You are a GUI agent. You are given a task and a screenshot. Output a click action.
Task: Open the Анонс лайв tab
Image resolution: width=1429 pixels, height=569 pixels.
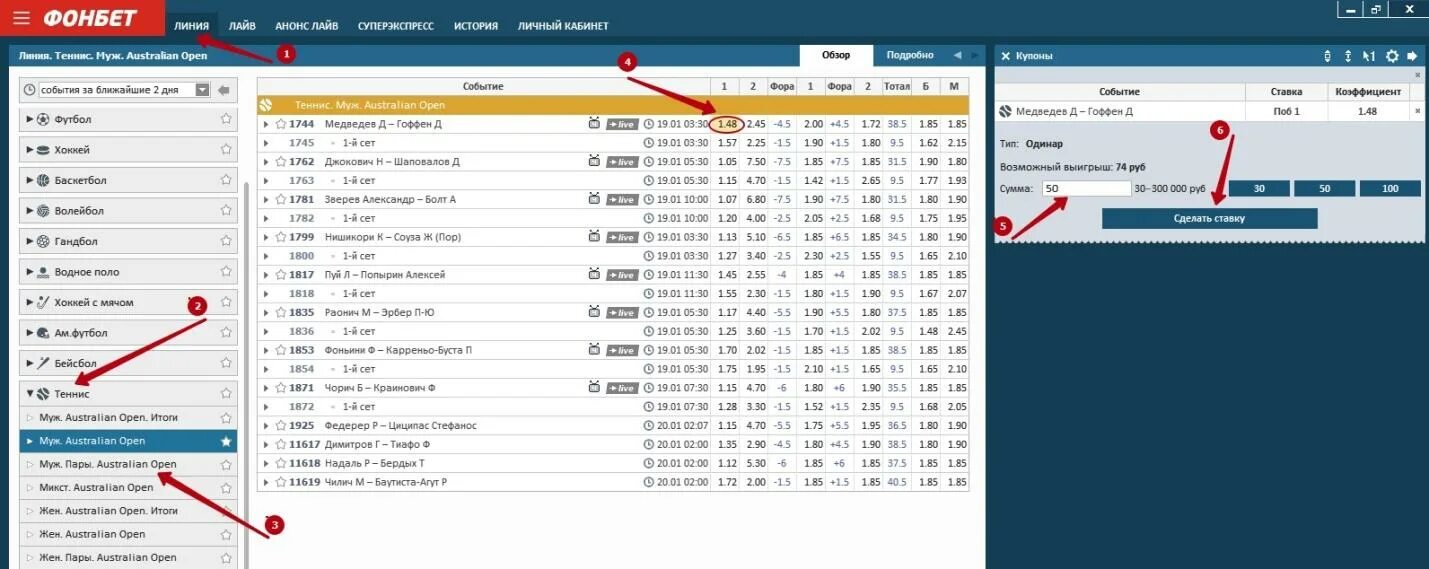(x=307, y=26)
